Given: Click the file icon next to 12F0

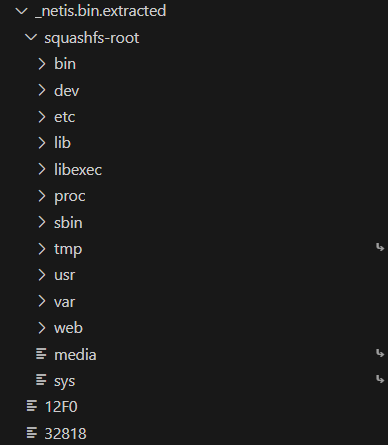Looking at the screenshot, I should (x=32, y=406).
